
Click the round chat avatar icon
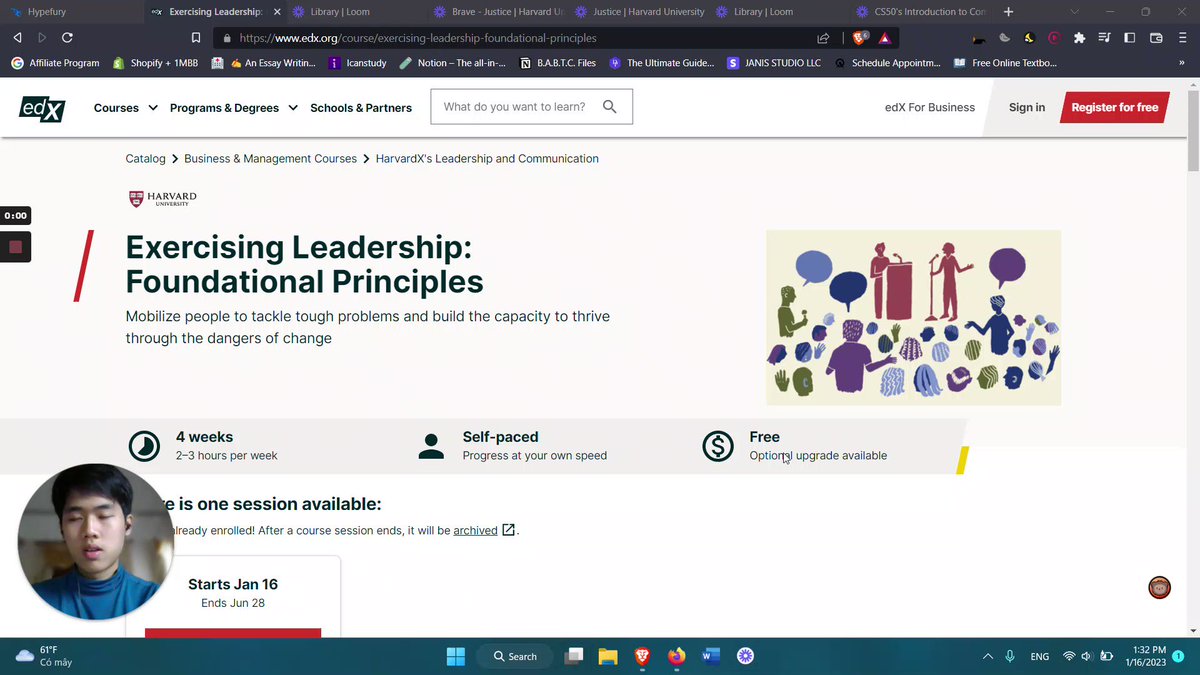tap(1159, 588)
